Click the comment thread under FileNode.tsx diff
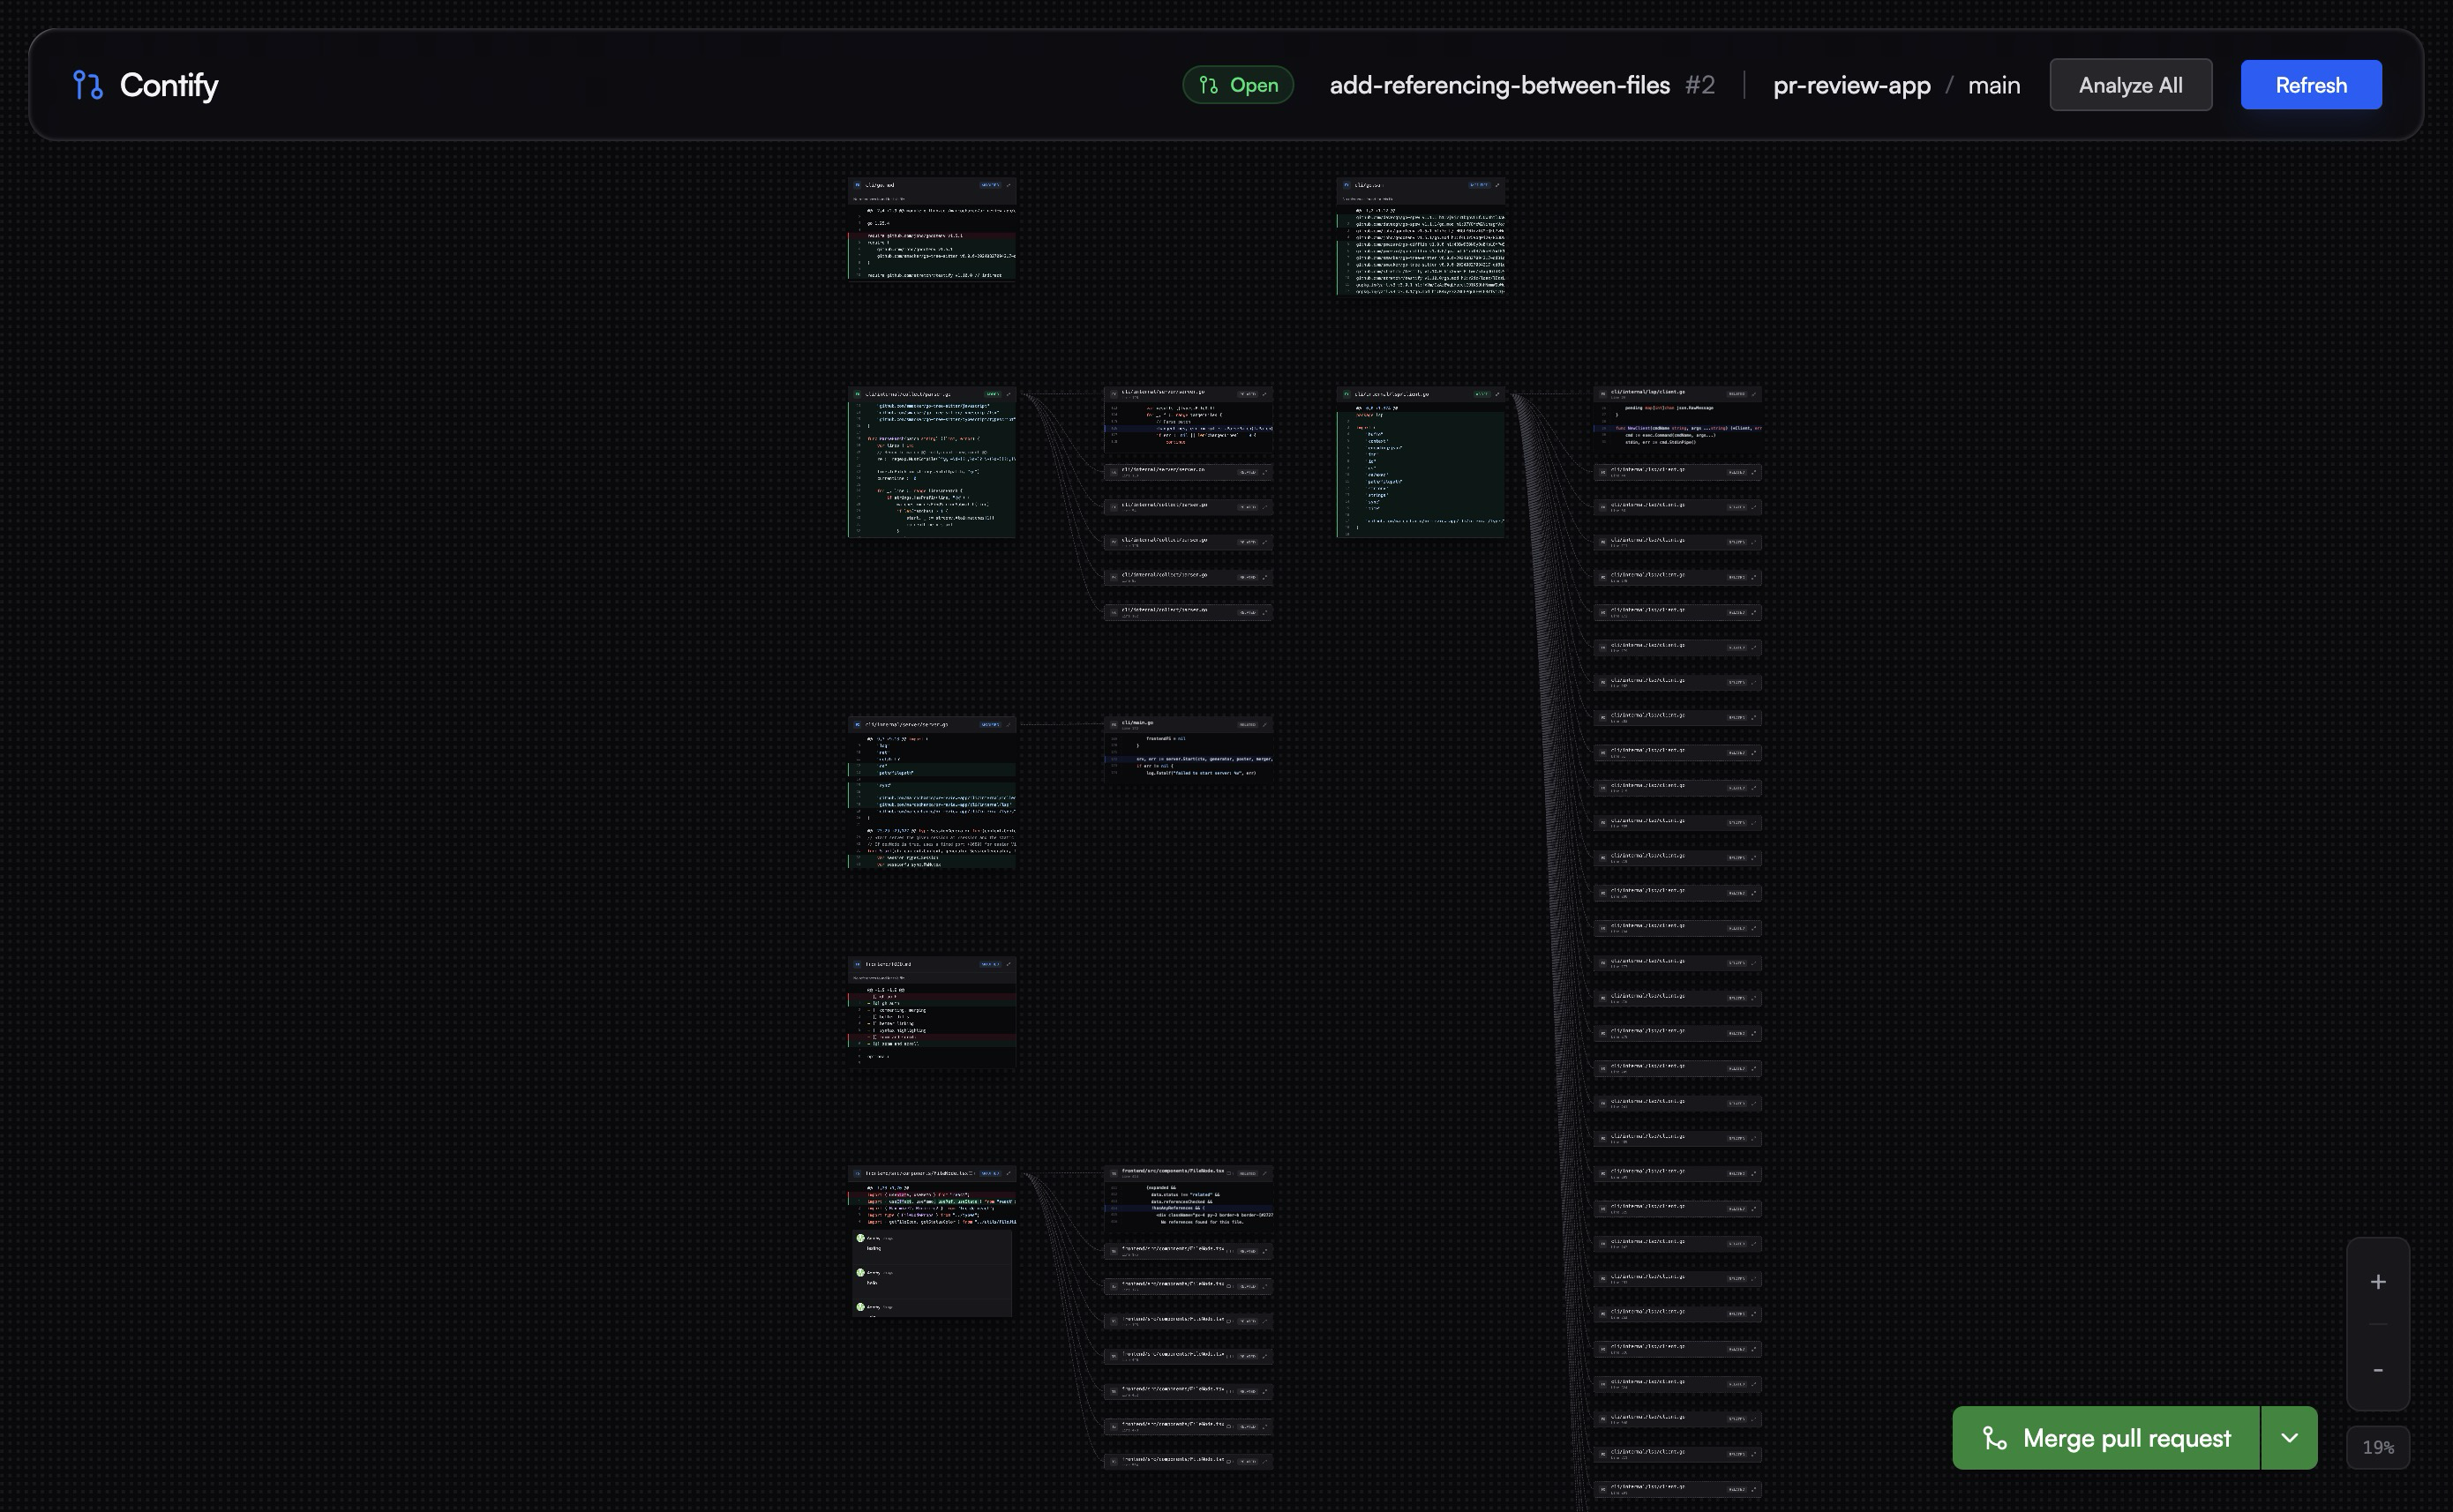The height and width of the screenshot is (1512, 2453). [932, 1272]
